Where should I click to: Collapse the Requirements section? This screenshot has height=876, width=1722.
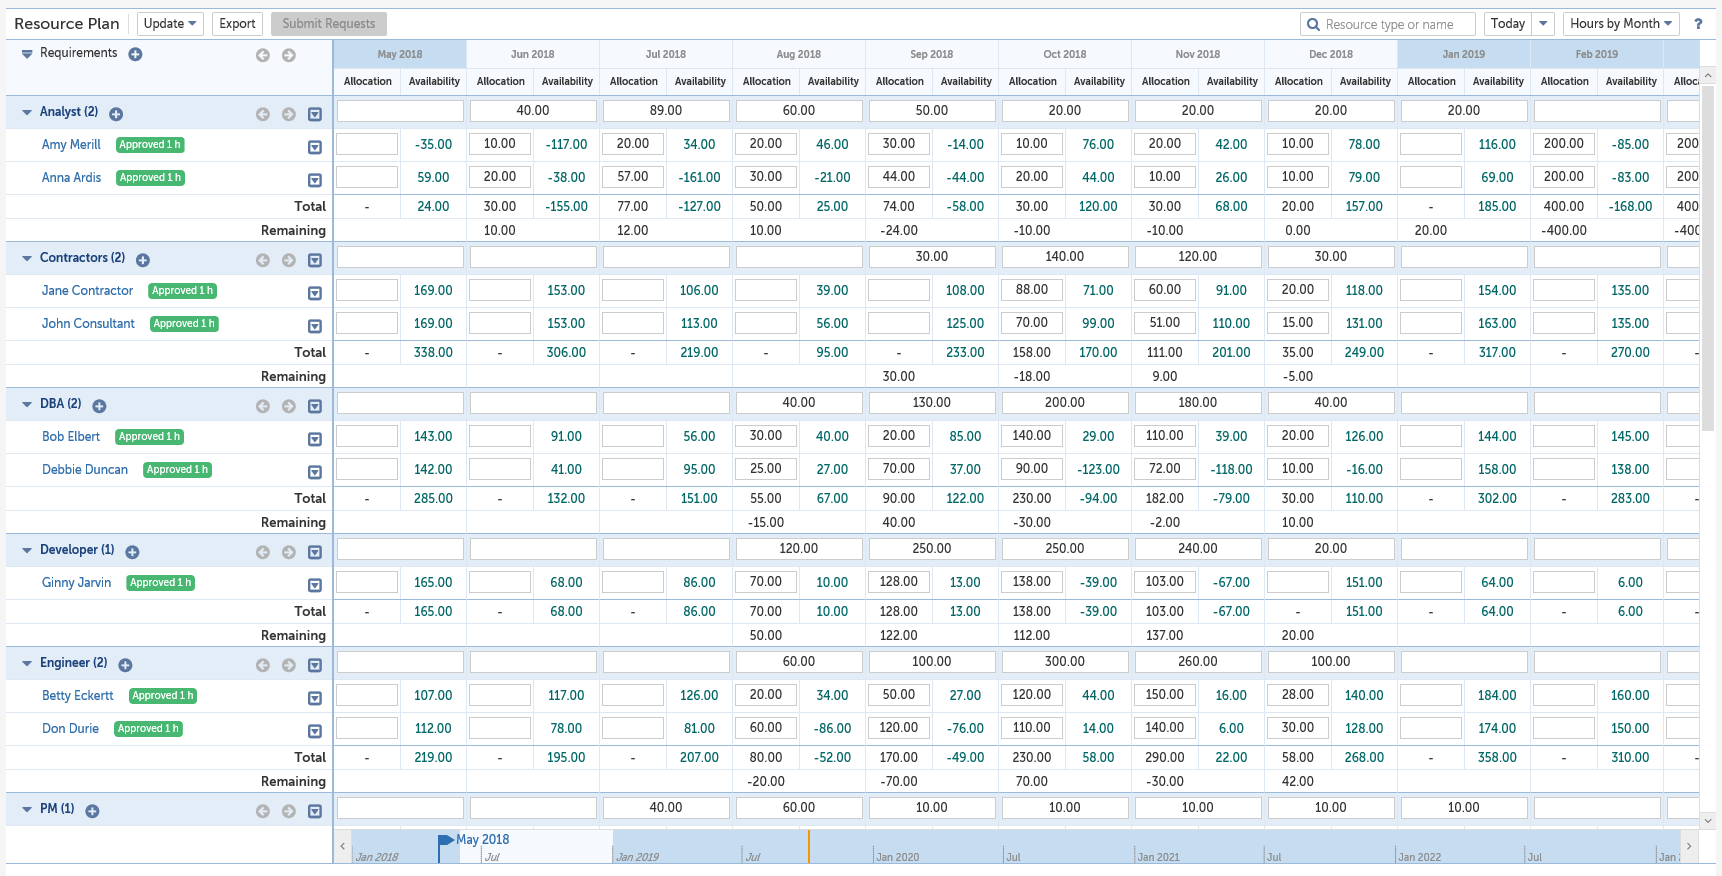(27, 54)
